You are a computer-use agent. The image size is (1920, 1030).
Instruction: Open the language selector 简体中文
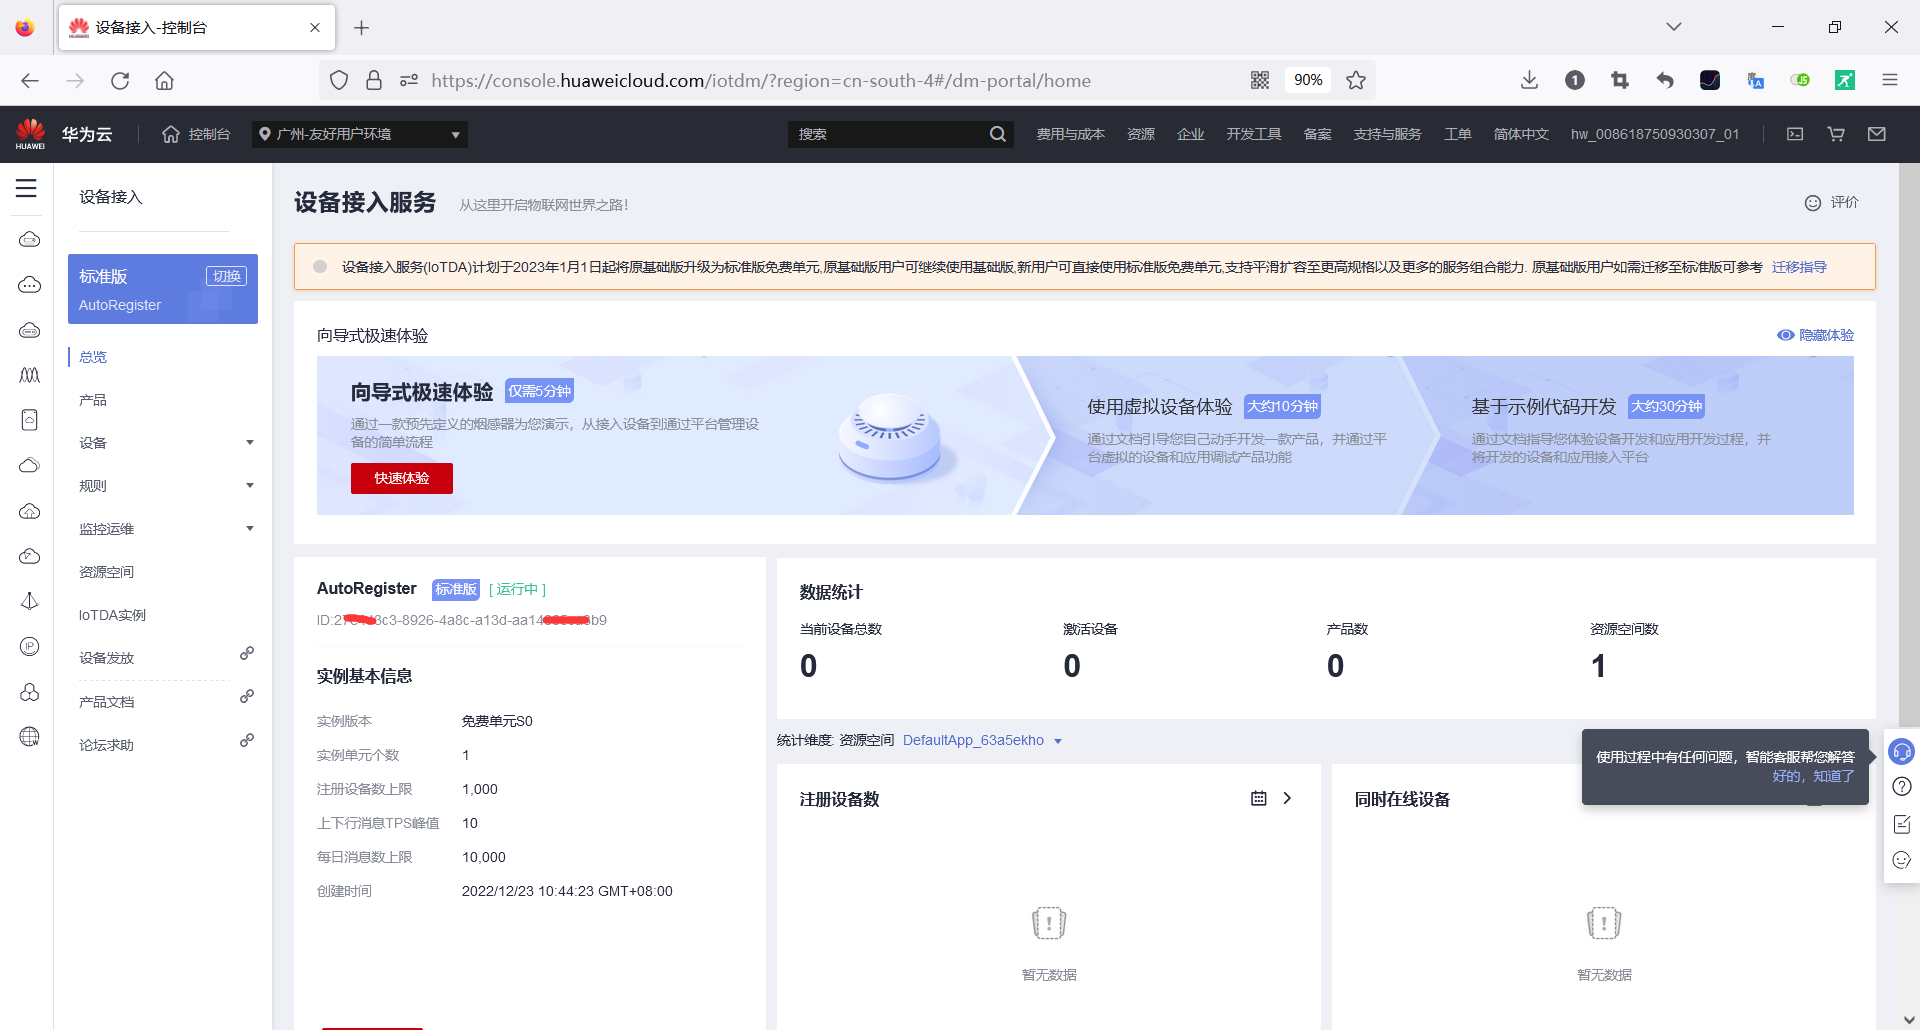[1521, 134]
